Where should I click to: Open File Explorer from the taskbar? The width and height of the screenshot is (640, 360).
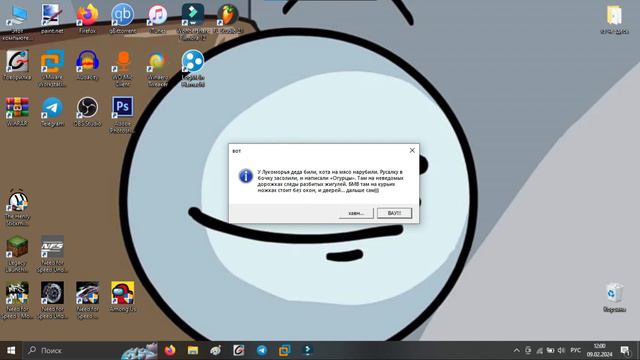[x=193, y=350]
